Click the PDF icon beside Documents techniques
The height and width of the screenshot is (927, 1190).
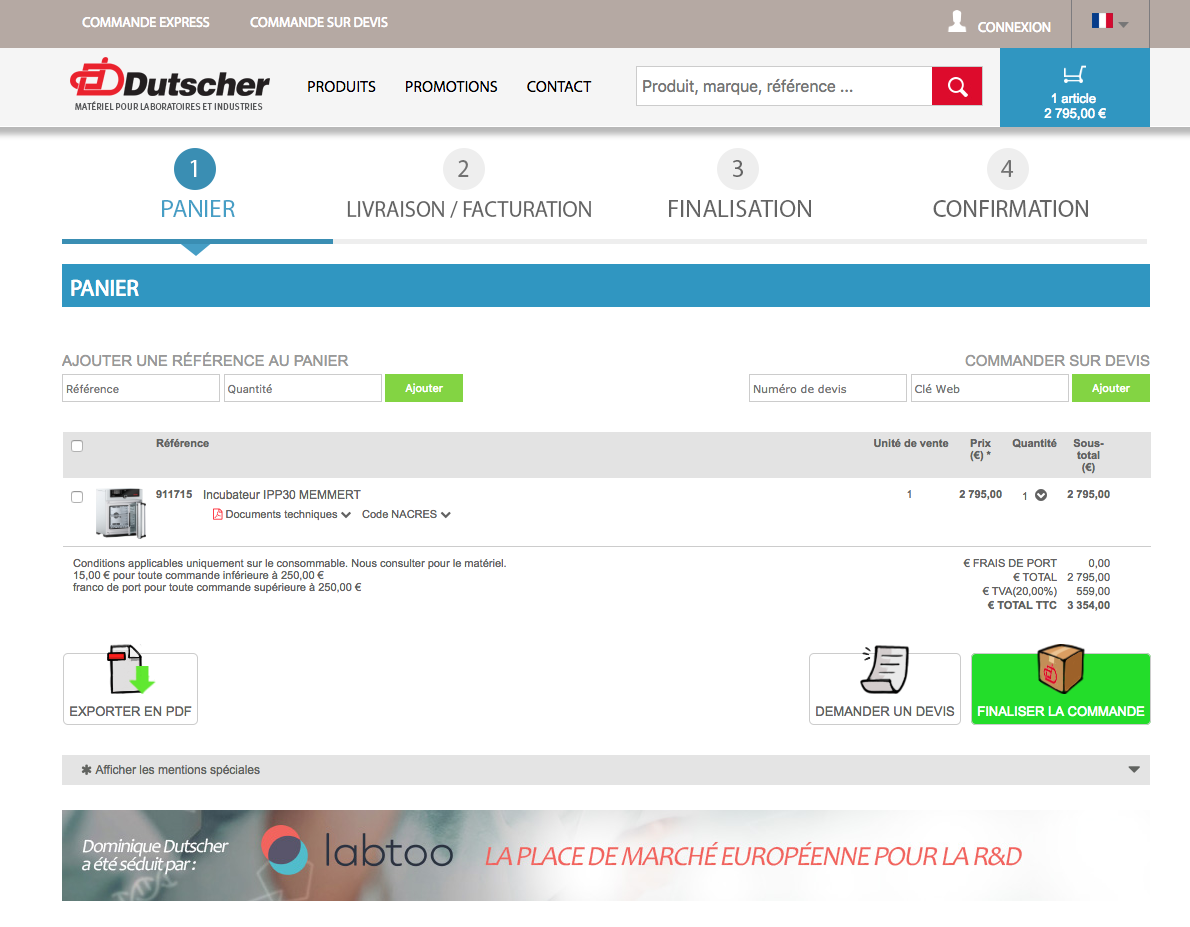(x=218, y=514)
